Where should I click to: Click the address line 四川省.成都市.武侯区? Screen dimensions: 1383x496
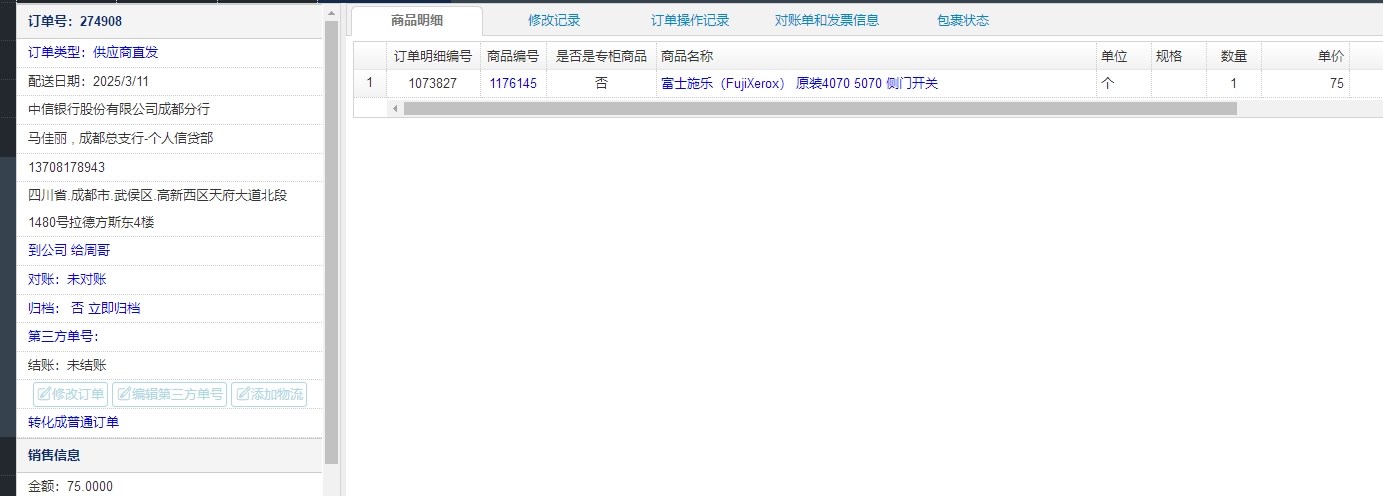[158, 195]
